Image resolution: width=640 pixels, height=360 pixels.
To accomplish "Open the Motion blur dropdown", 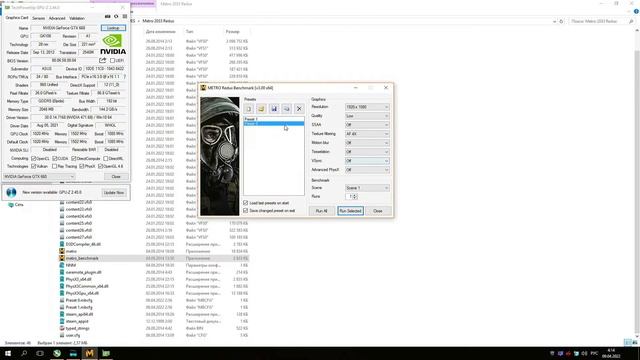I will [x=367, y=143].
